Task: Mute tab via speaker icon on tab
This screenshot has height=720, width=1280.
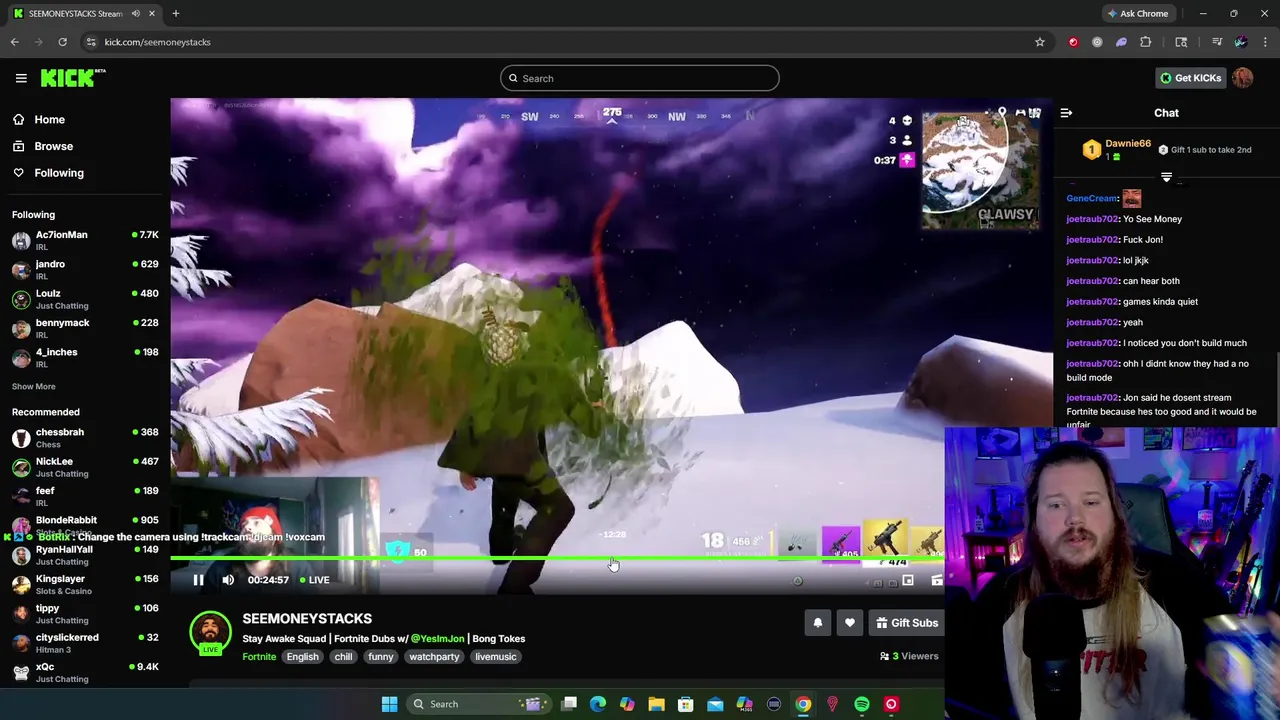Action: click(x=135, y=14)
